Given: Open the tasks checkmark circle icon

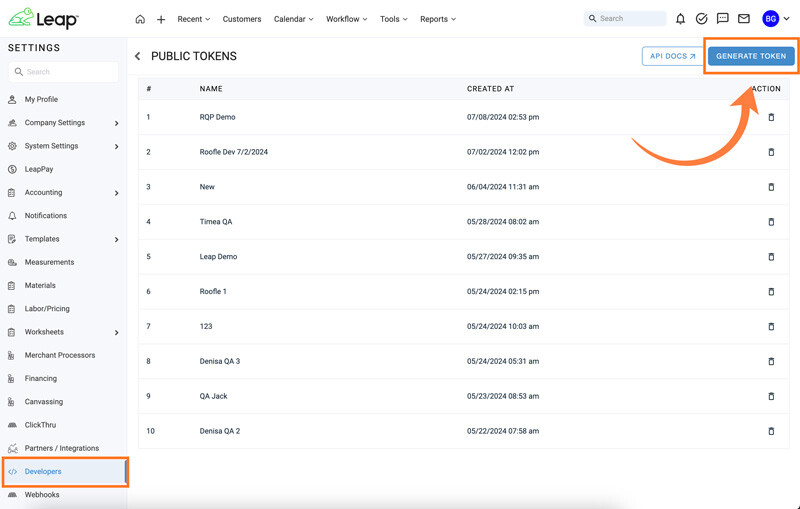Looking at the screenshot, I should pyautogui.click(x=702, y=19).
